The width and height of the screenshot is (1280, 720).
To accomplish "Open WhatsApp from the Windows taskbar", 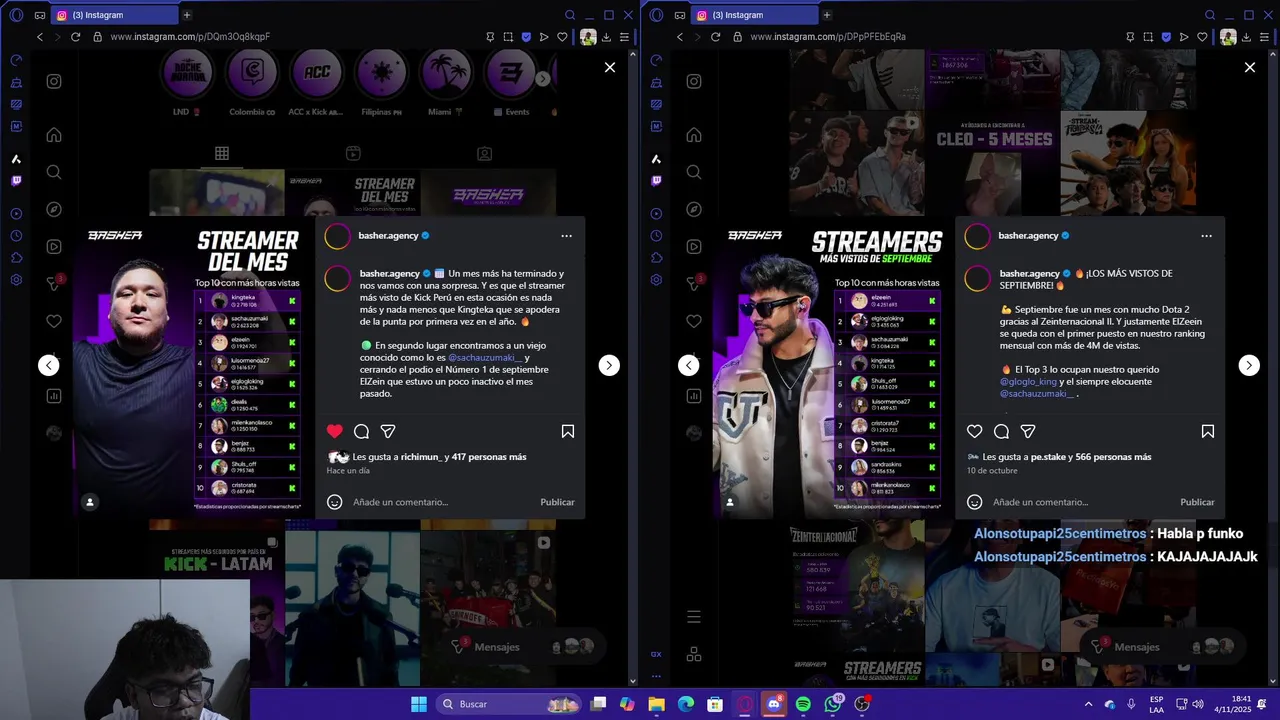I will click(833, 704).
